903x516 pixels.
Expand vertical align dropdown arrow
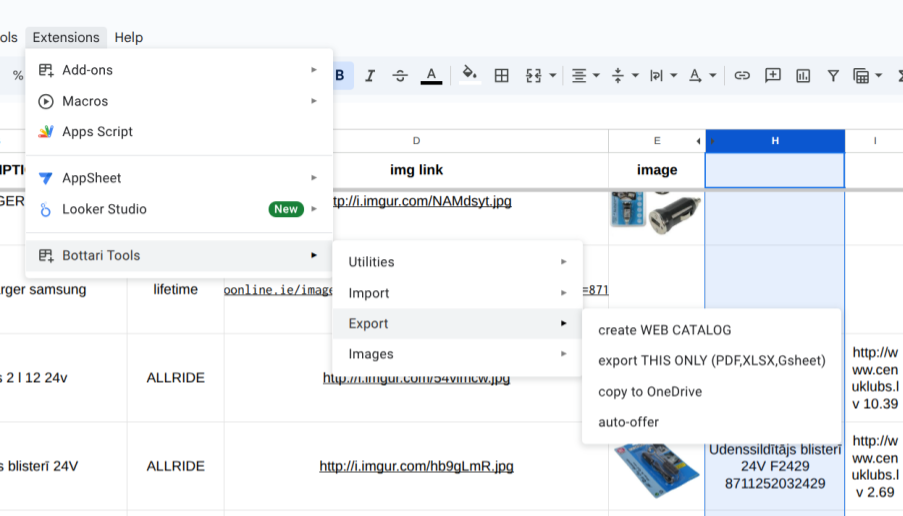[635, 75]
